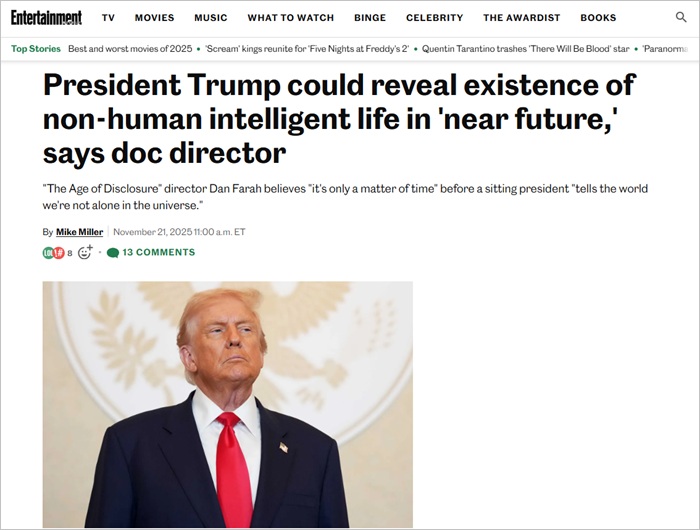Click the green comment bubble icon
The height and width of the screenshot is (530, 700).
113,253
